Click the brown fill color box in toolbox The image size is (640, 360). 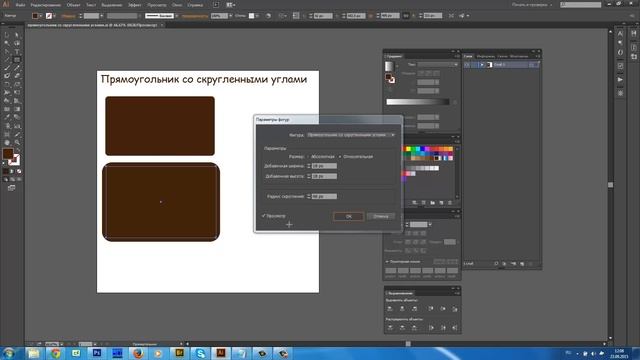pyautogui.click(x=8, y=154)
